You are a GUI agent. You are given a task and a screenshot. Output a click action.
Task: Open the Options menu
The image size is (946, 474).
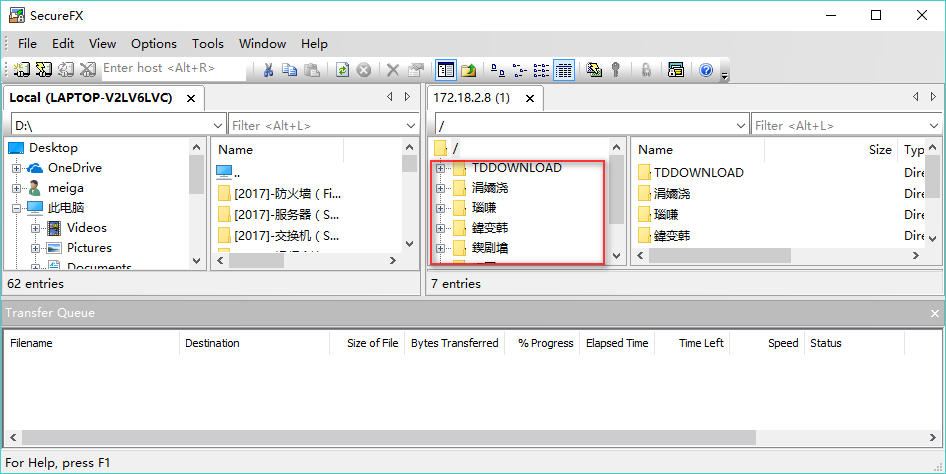click(154, 43)
